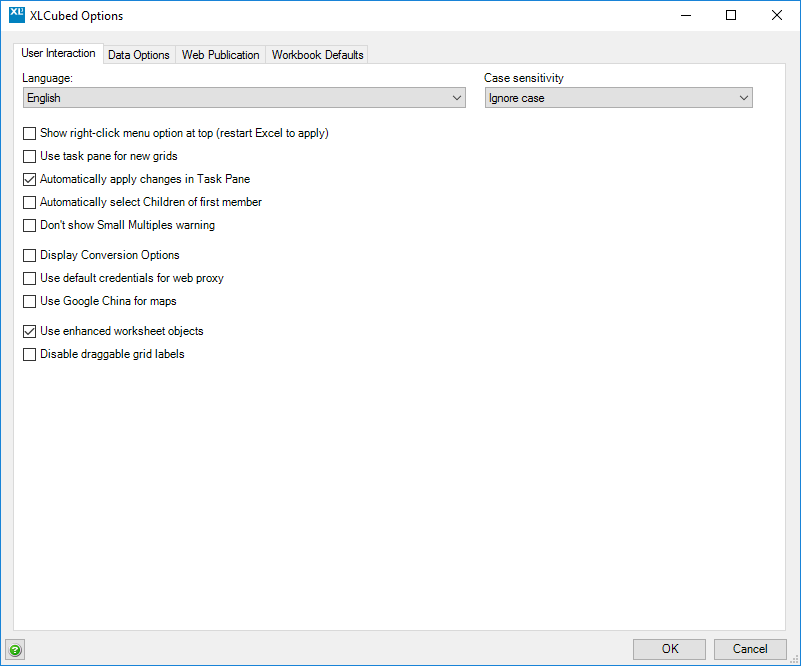Enable Don't show Small Multiples warning

(30, 225)
